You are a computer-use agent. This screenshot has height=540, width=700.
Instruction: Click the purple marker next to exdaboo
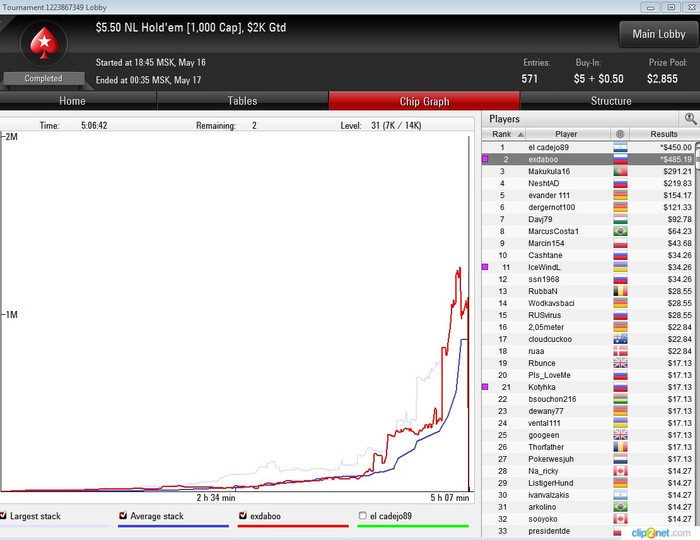point(485,159)
